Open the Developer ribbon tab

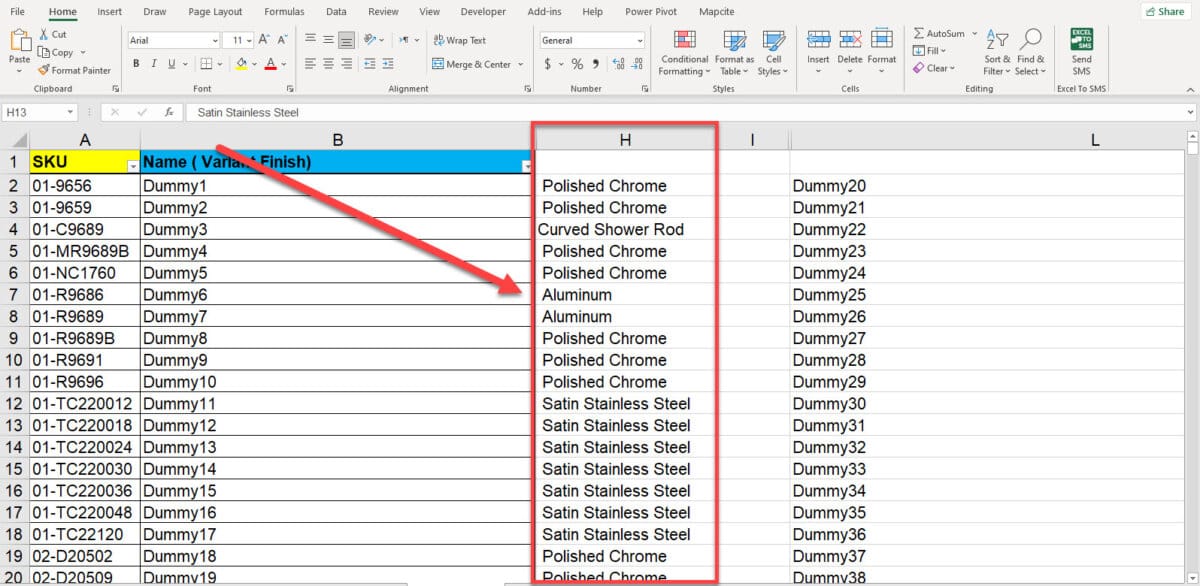[483, 11]
